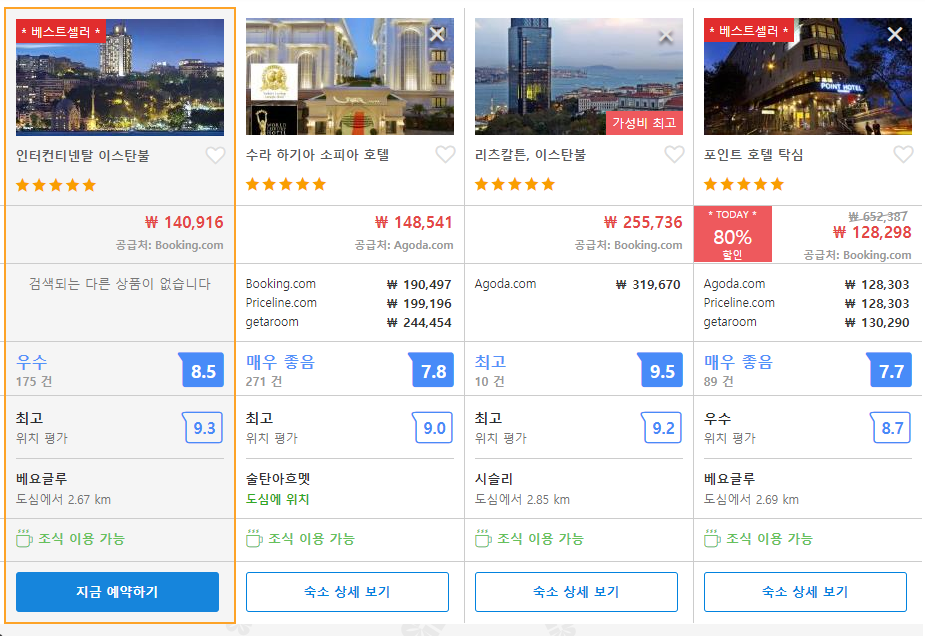Remove 포인트 호텔 탁심 card with X
The image size is (925, 636).
click(x=894, y=34)
